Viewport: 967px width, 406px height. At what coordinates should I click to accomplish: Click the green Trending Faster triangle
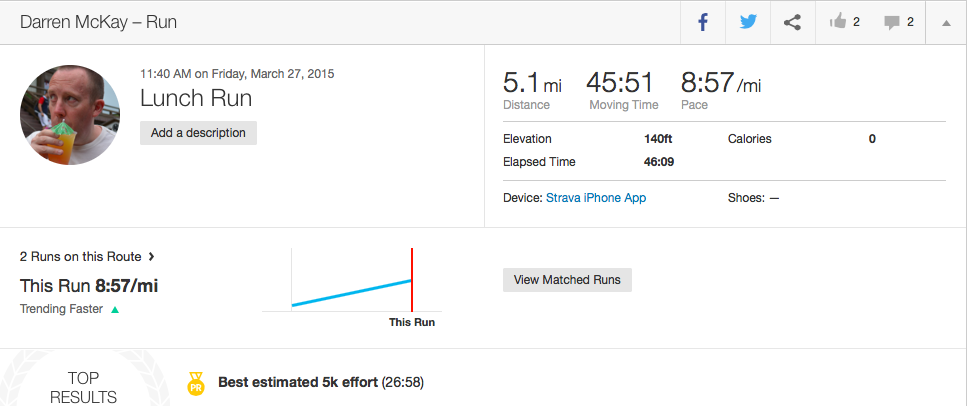tap(115, 310)
